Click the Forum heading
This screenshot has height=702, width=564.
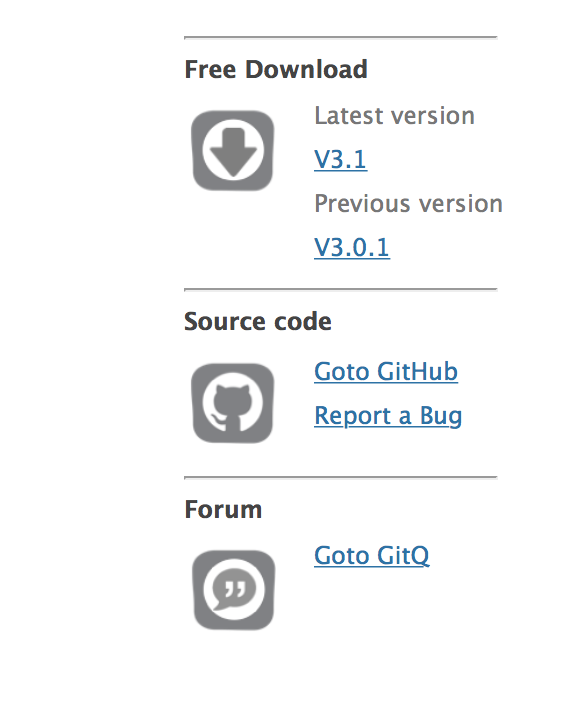223,509
